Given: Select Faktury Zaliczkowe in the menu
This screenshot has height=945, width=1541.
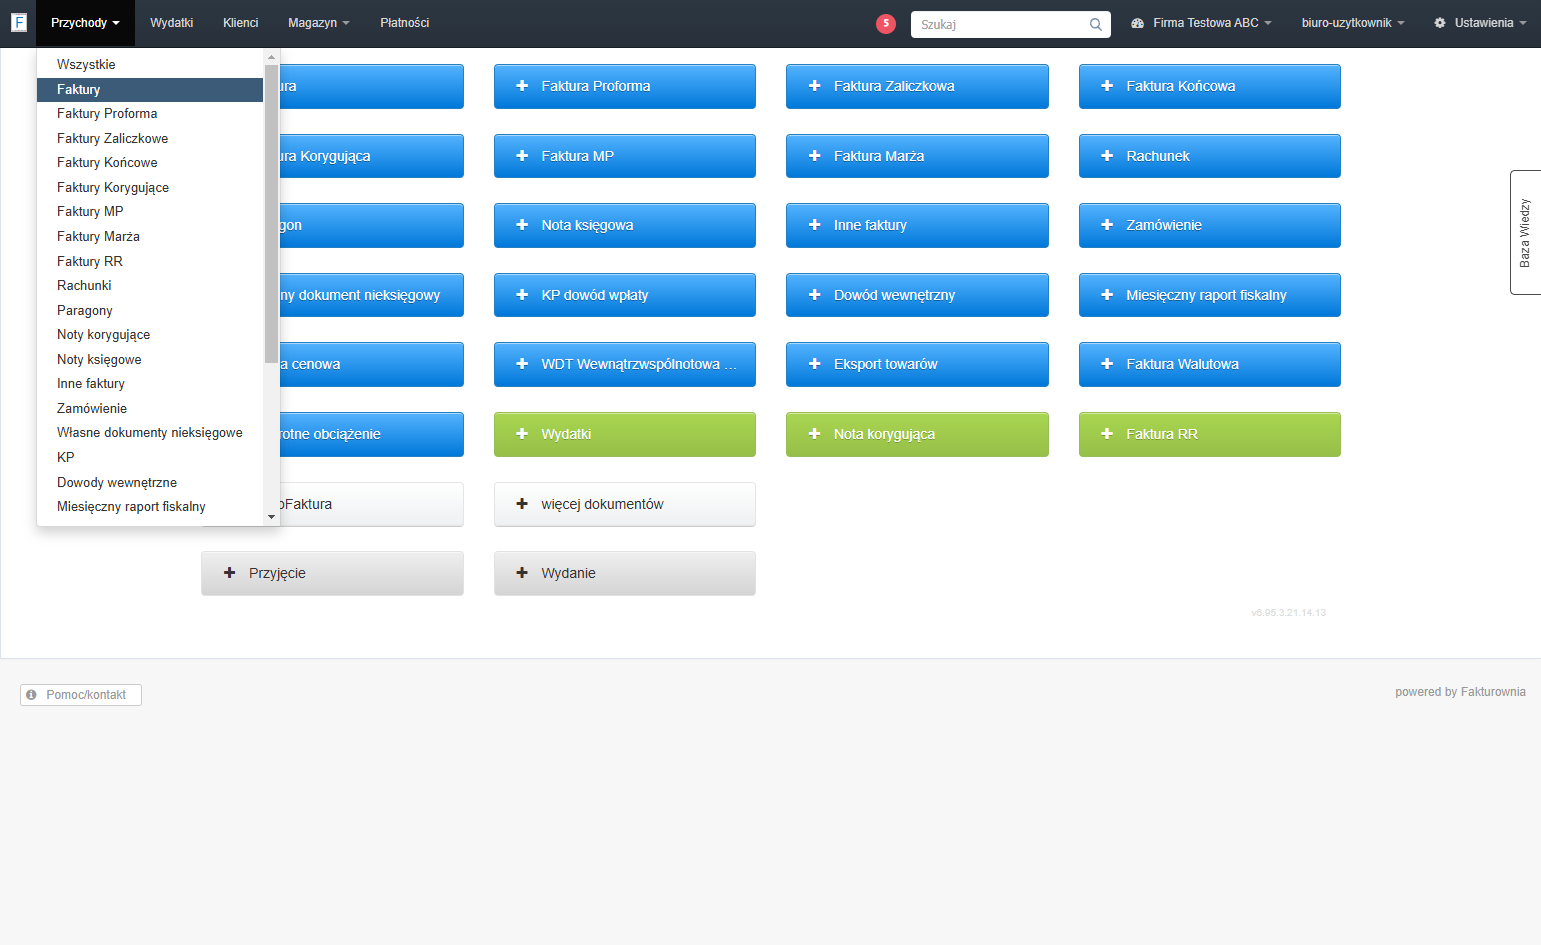Looking at the screenshot, I should (x=150, y=138).
